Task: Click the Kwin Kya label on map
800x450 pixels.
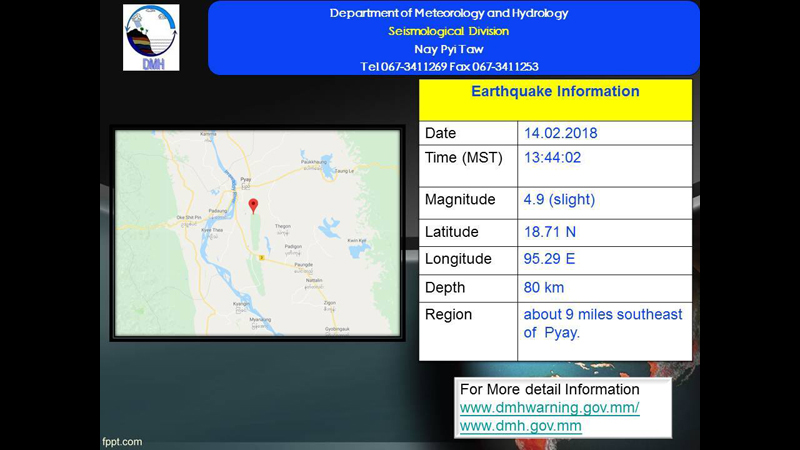Action: pos(357,240)
